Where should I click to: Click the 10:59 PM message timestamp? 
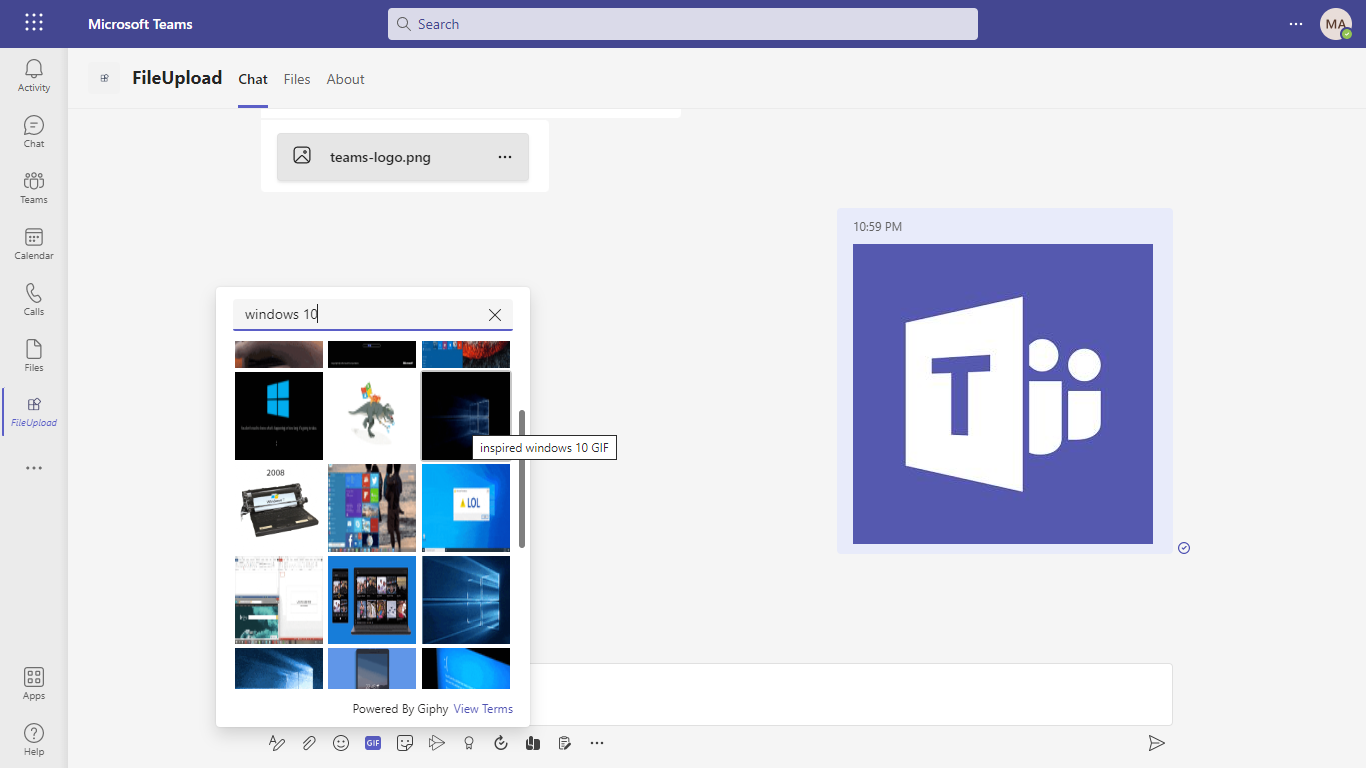pos(877,227)
